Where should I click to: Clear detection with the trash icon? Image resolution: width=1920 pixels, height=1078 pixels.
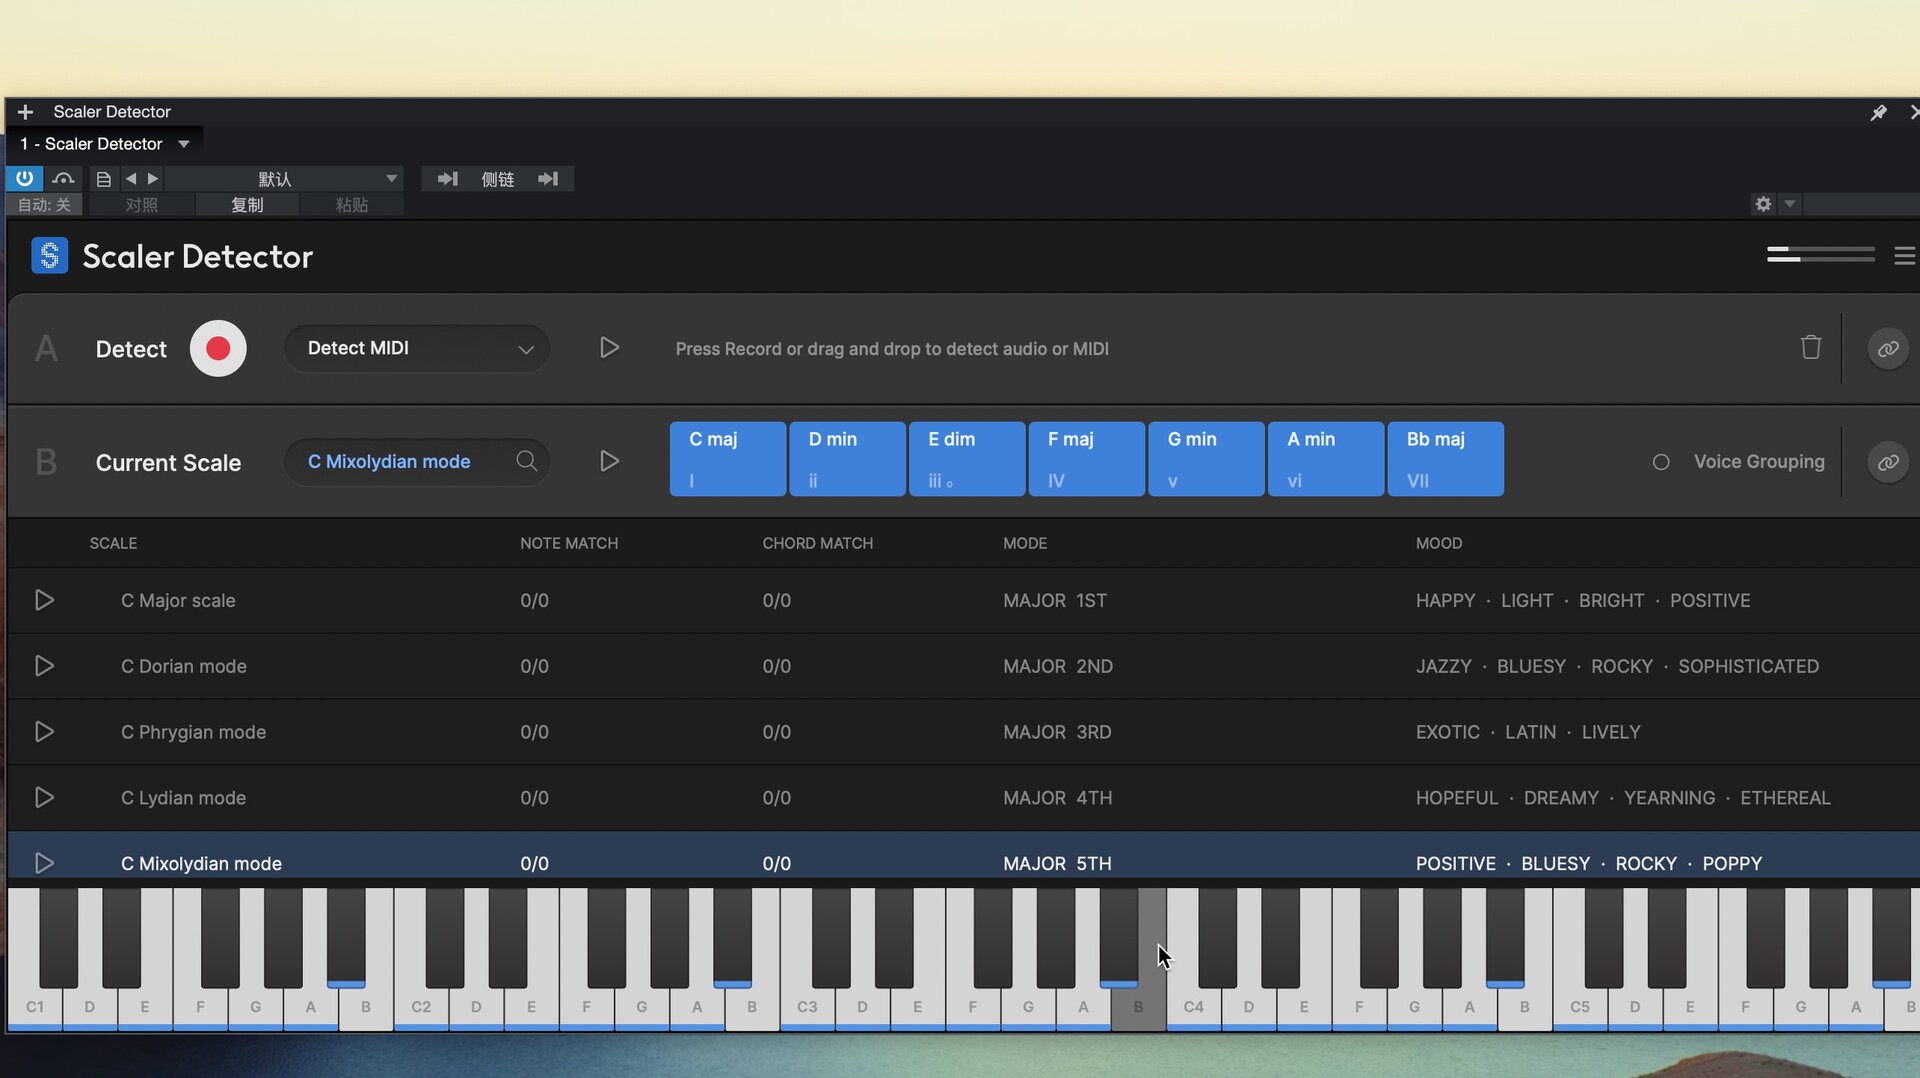click(x=1810, y=348)
